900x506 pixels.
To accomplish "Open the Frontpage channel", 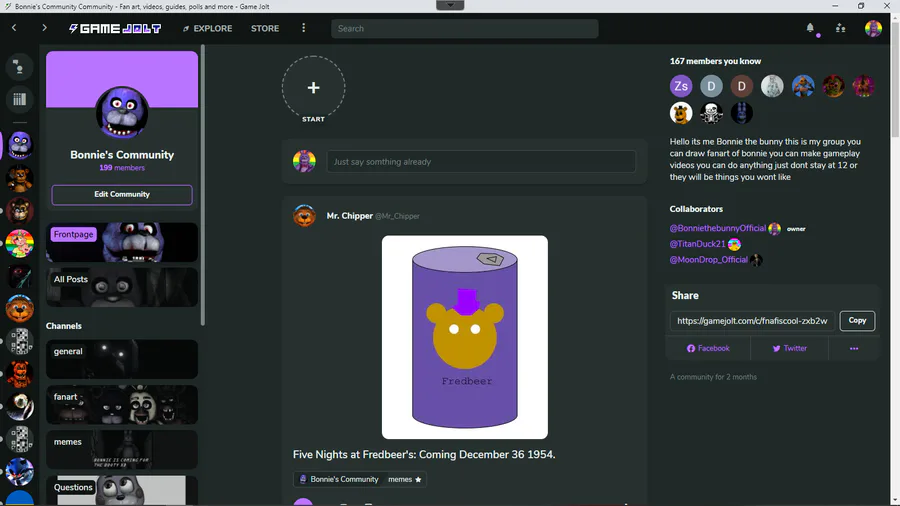I will tap(122, 242).
